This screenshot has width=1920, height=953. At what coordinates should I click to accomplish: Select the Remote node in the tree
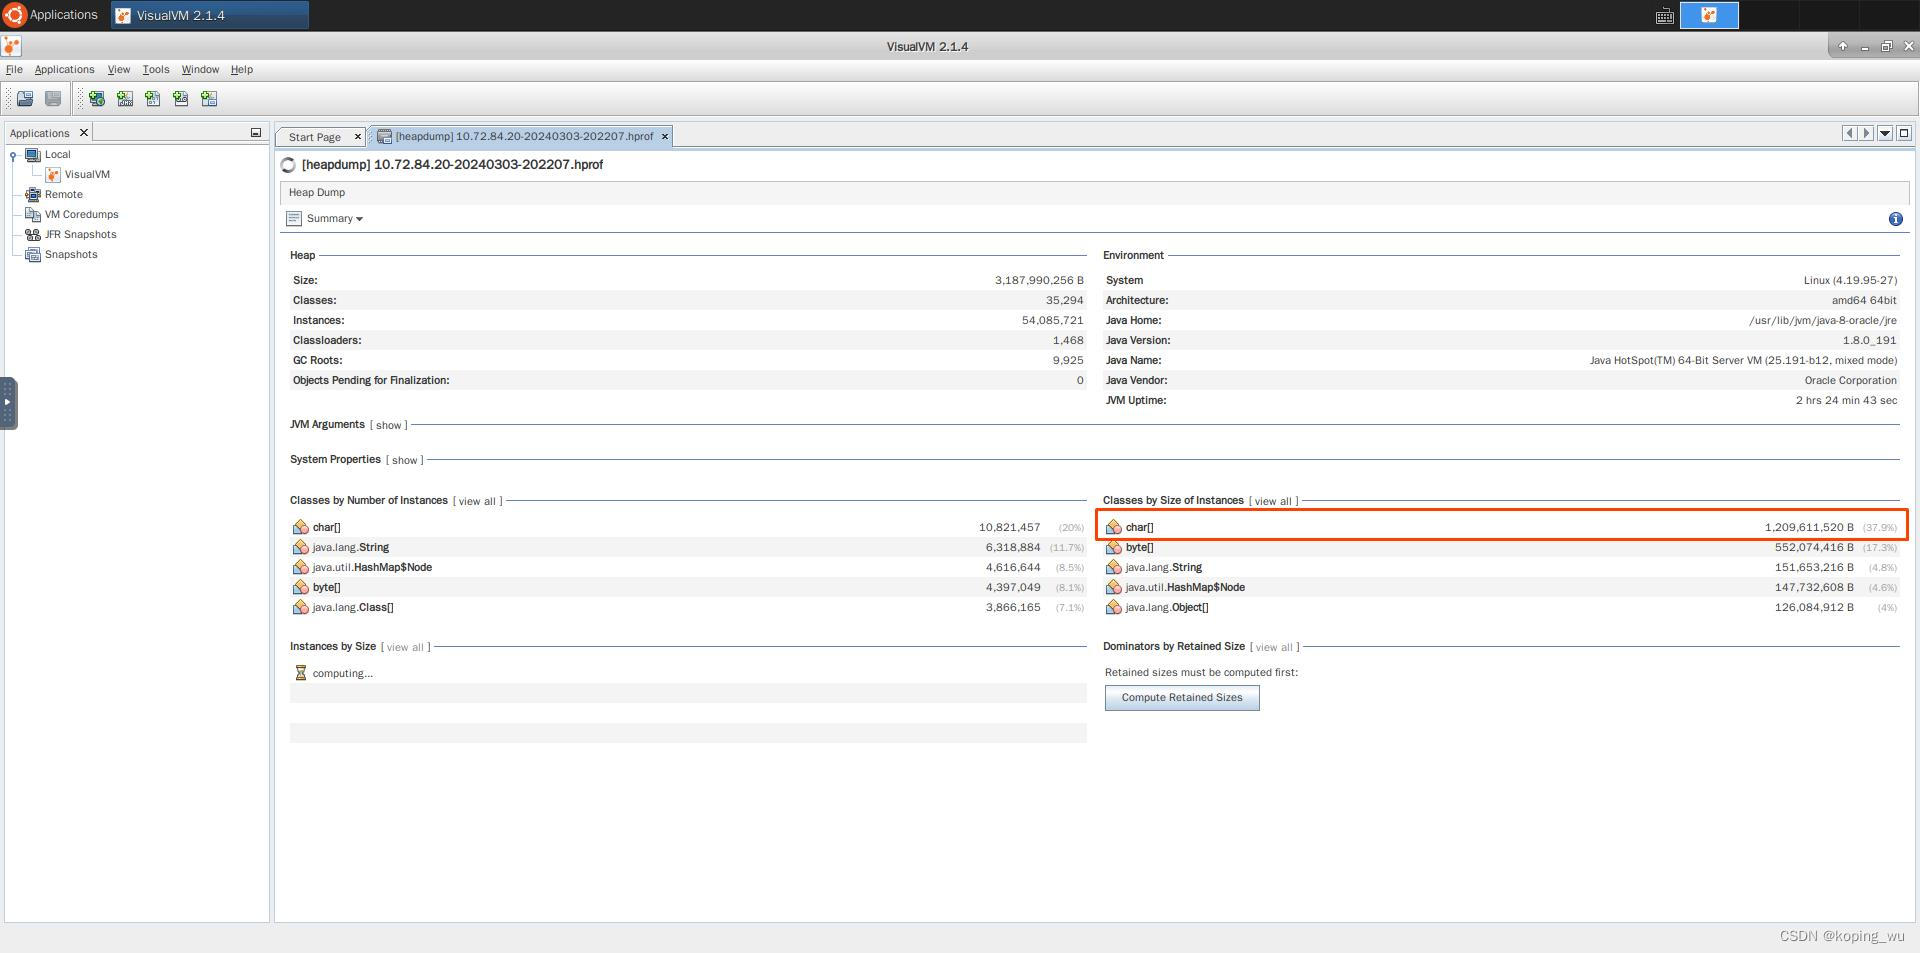[x=63, y=194]
